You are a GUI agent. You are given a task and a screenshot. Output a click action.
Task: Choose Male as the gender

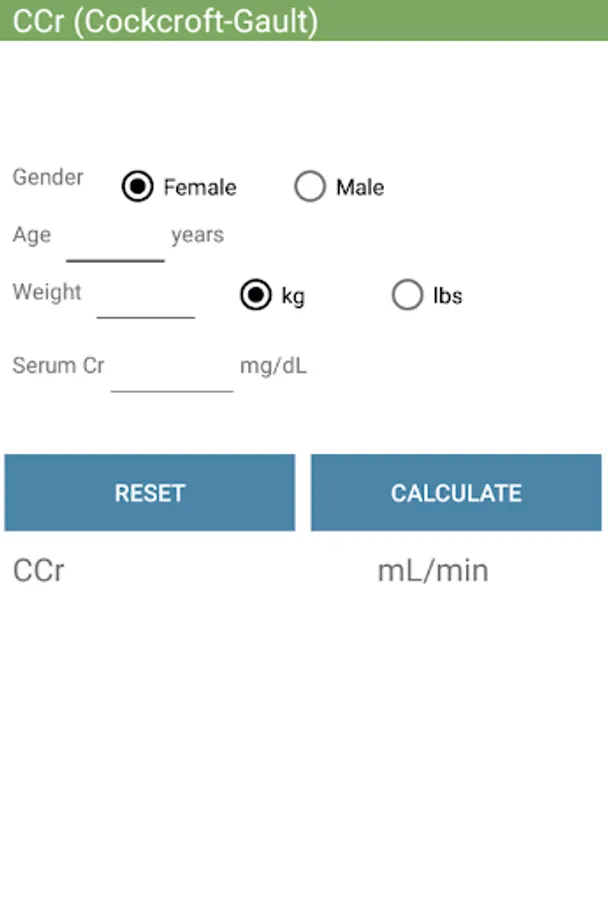[310, 187]
